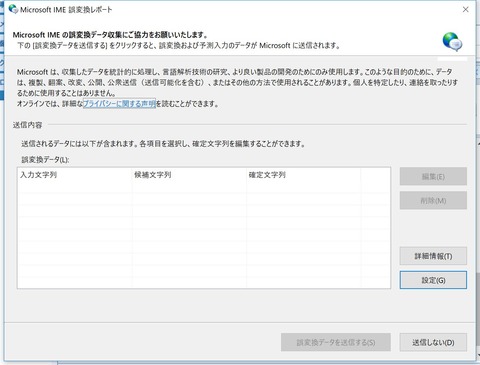Open 詳細情報(T) details
480x365 pixels.
[x=433, y=256]
